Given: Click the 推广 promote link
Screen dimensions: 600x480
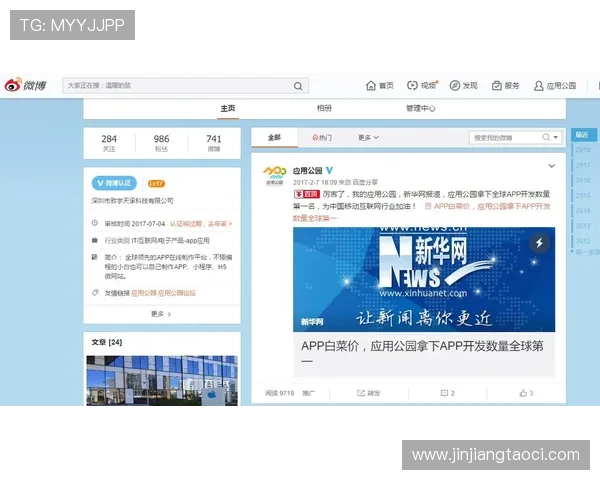Looking at the screenshot, I should point(308,393).
